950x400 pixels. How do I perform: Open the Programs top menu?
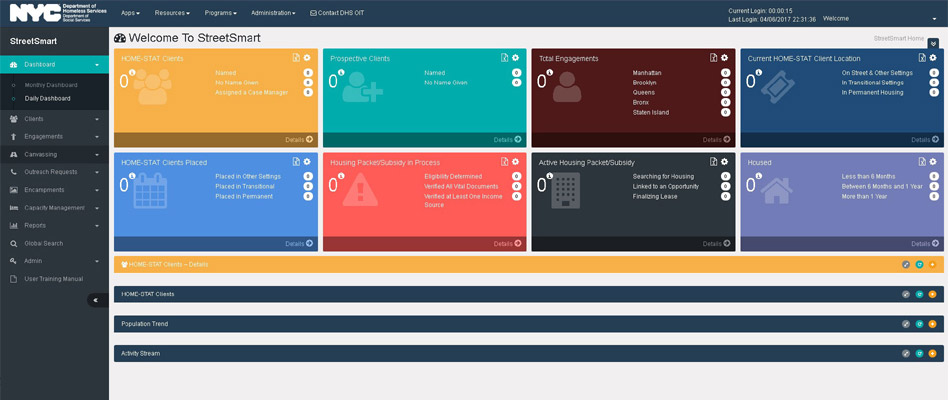tap(221, 13)
